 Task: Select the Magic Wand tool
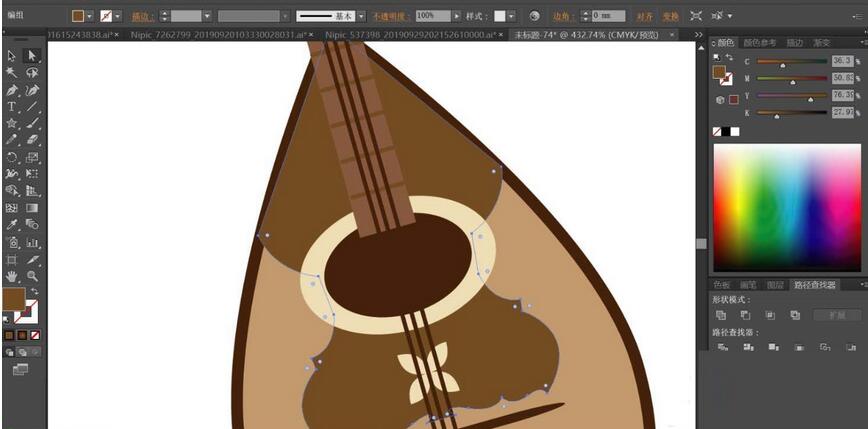click(x=12, y=73)
